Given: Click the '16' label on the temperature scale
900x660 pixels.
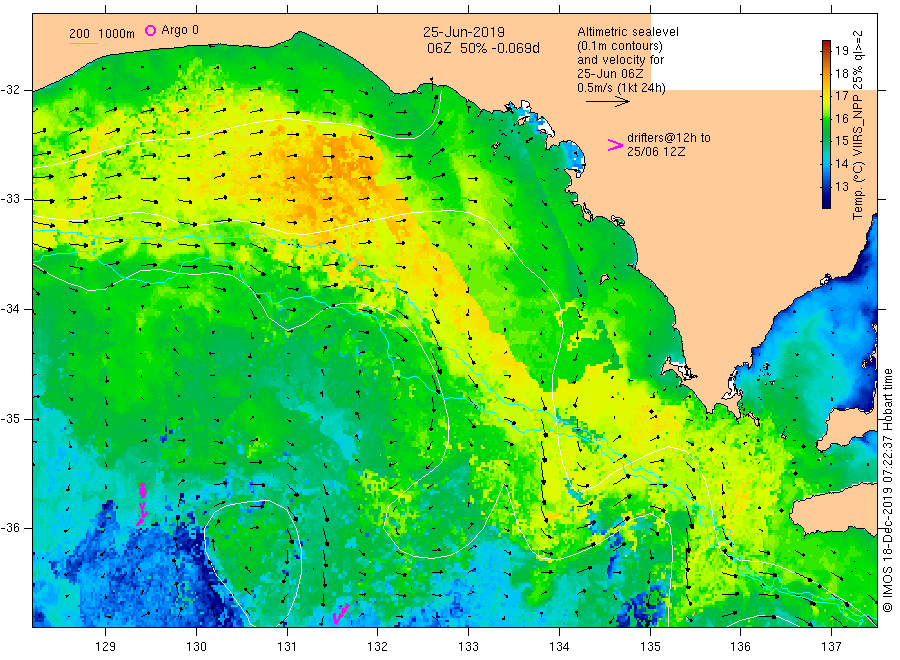Looking at the screenshot, I should click(x=842, y=119).
